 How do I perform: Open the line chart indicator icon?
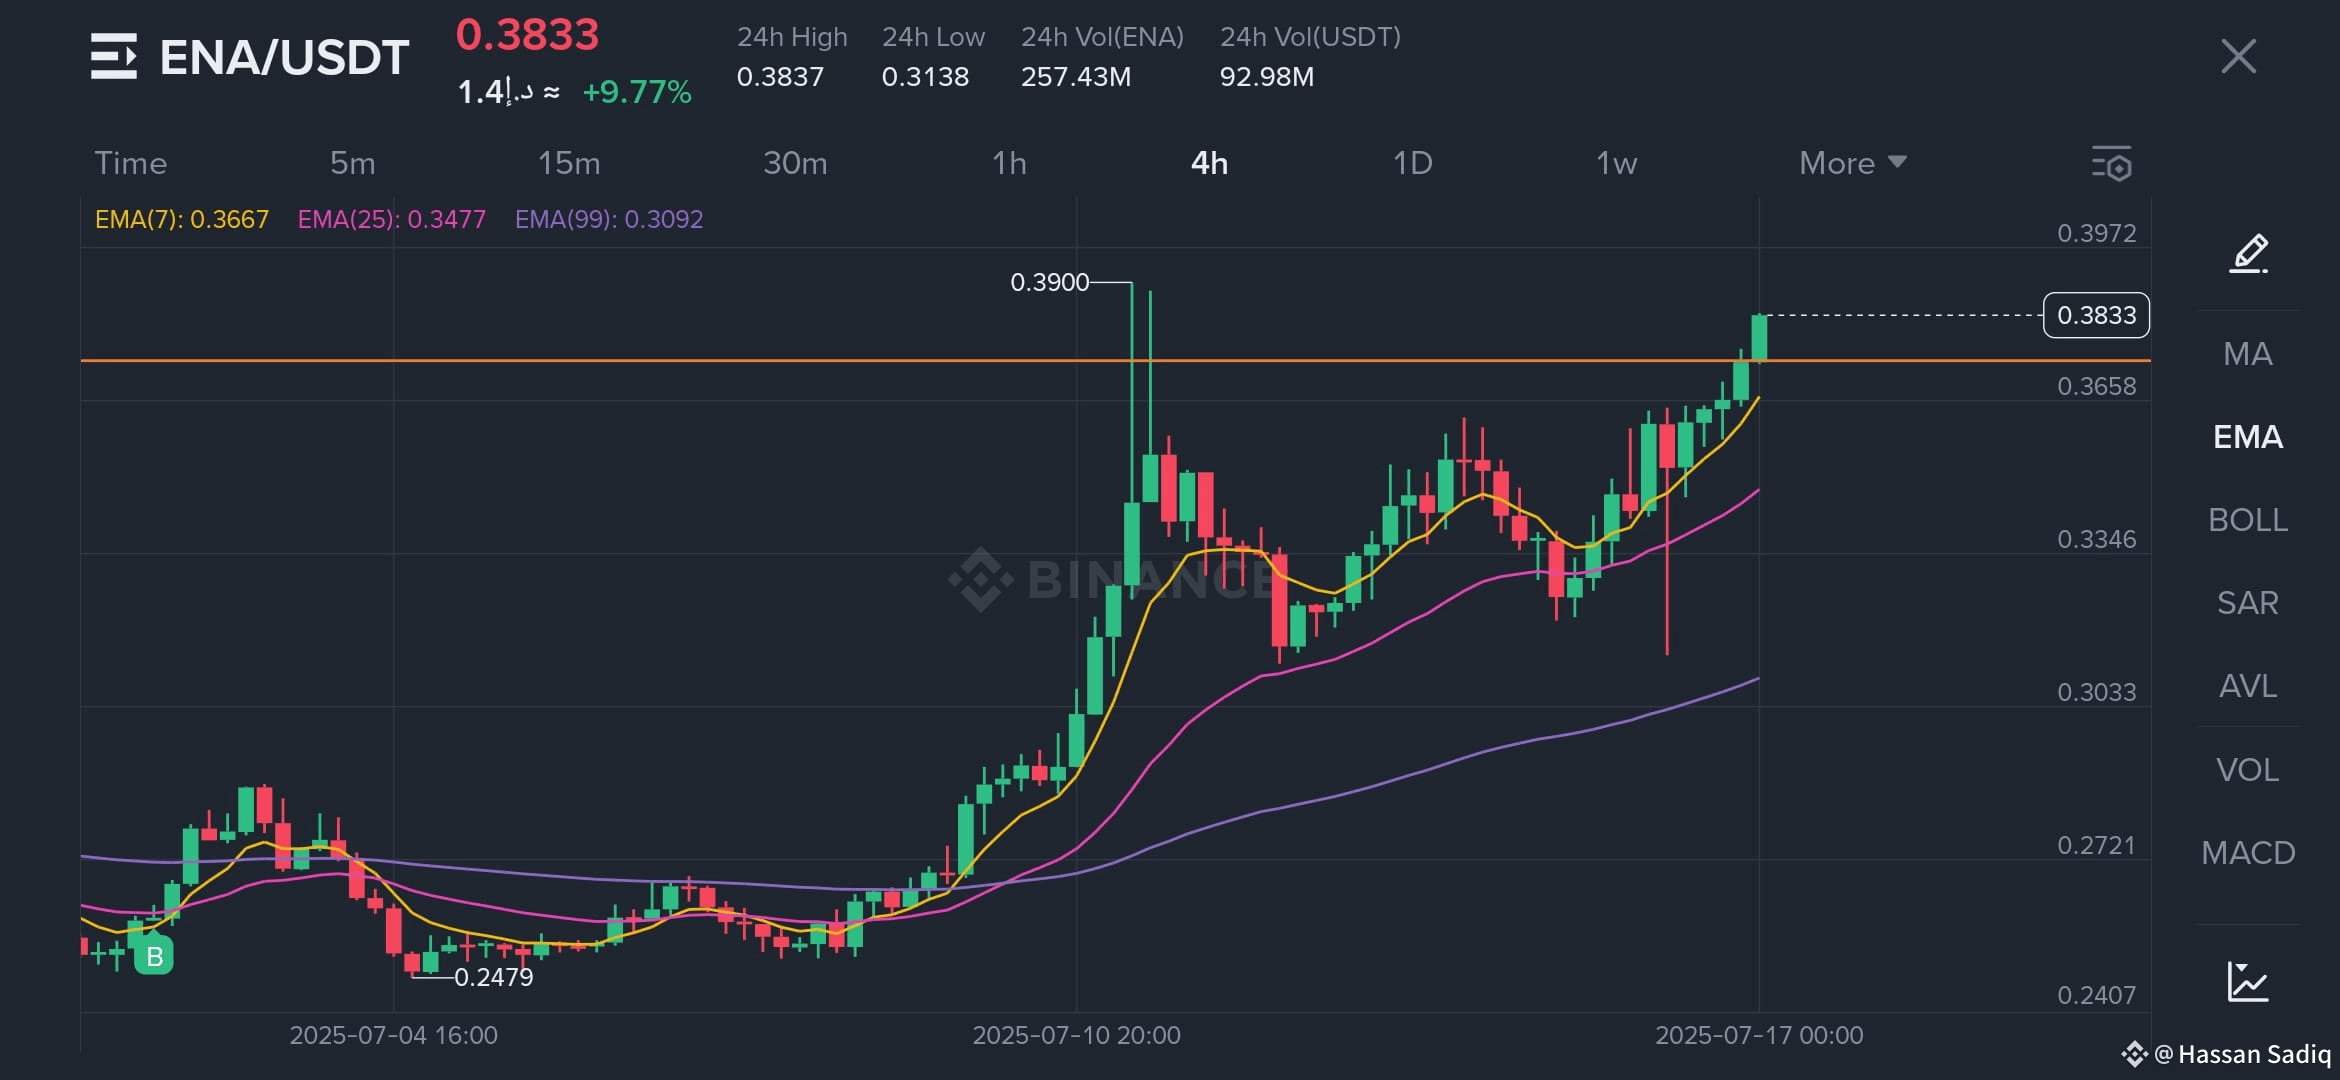[2248, 981]
